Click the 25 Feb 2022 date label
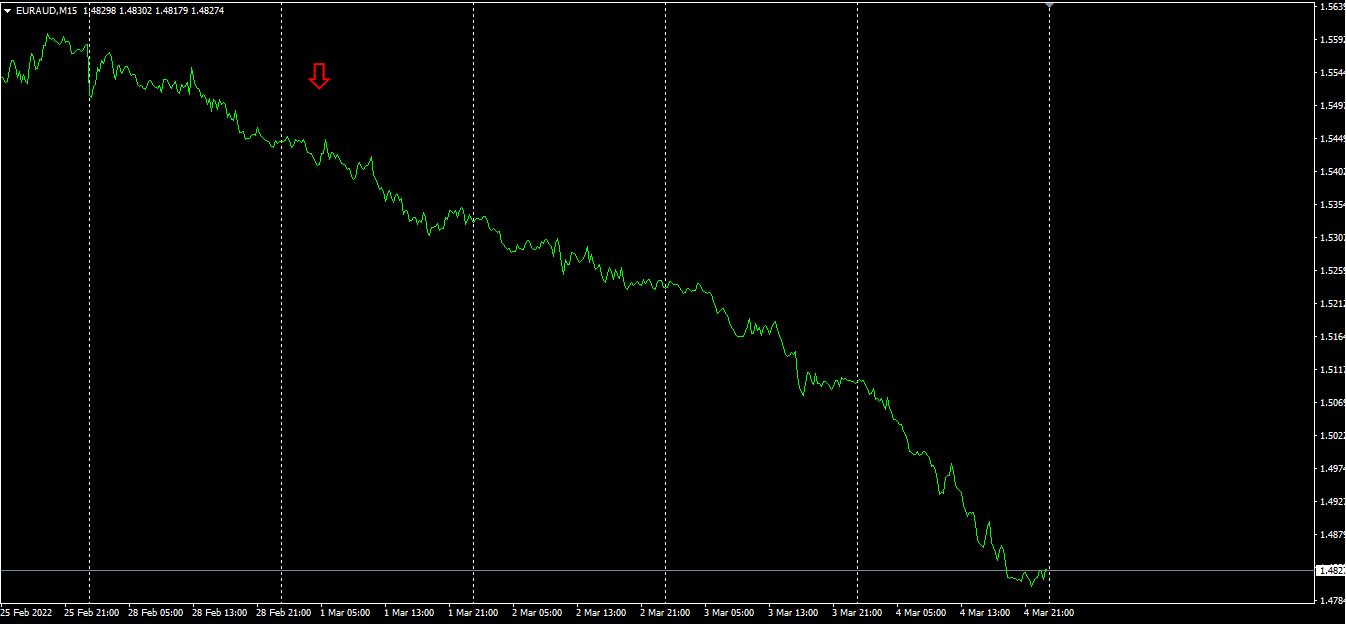1346x624 pixels. 27,612
